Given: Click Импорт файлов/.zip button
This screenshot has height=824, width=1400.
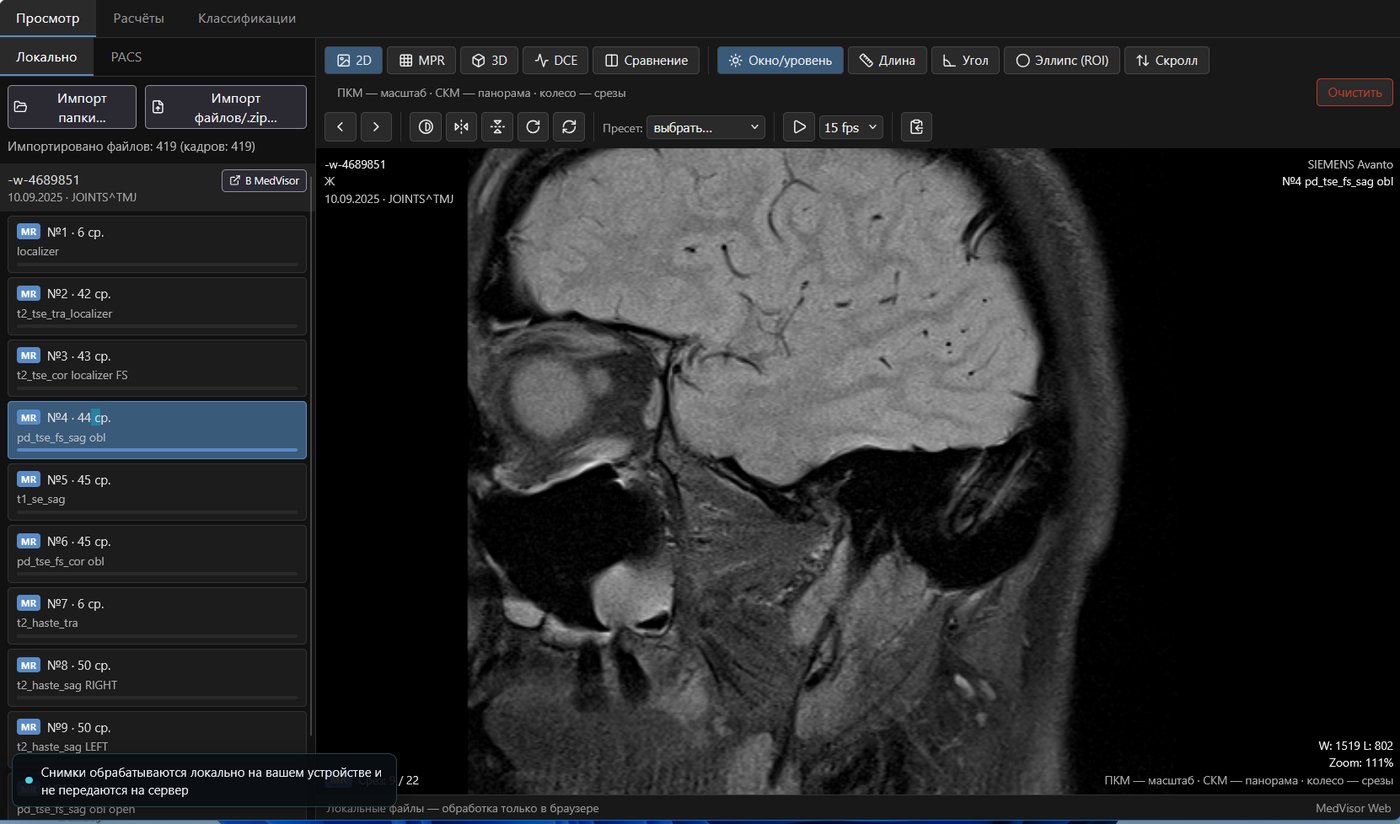Looking at the screenshot, I should 226,107.
